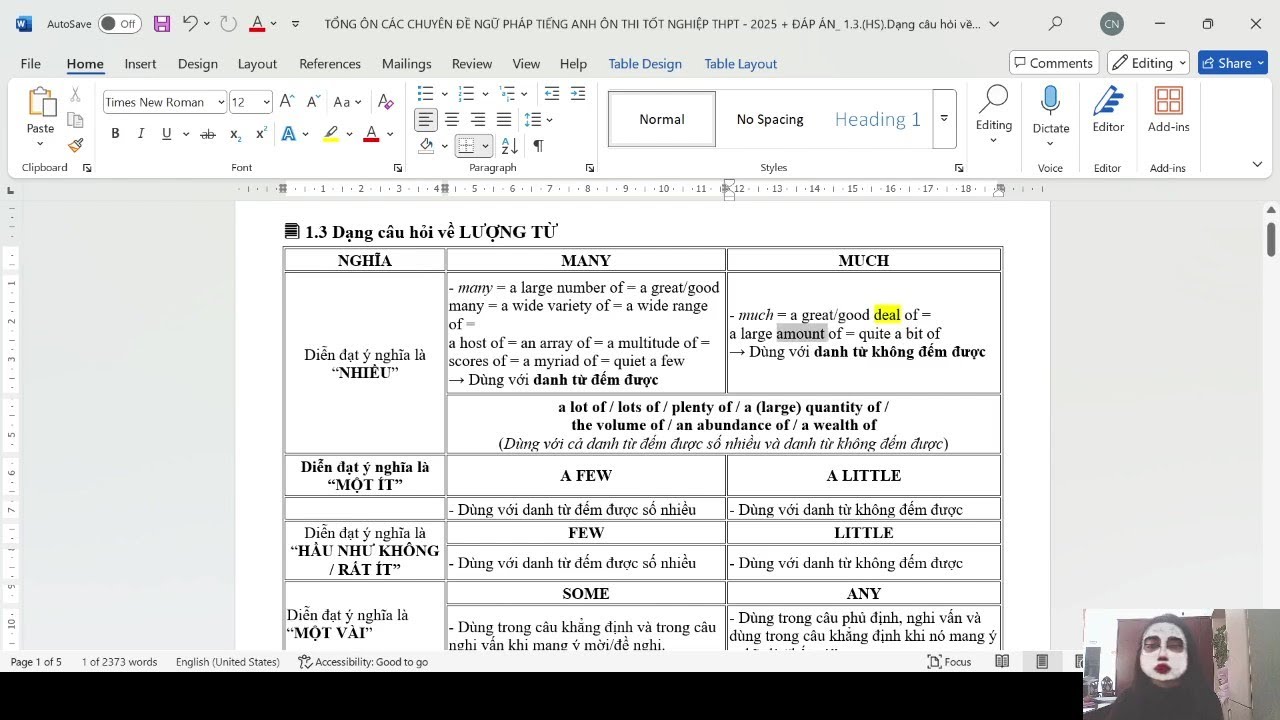Apply red font color button
This screenshot has width=1280, height=720.
(371, 134)
